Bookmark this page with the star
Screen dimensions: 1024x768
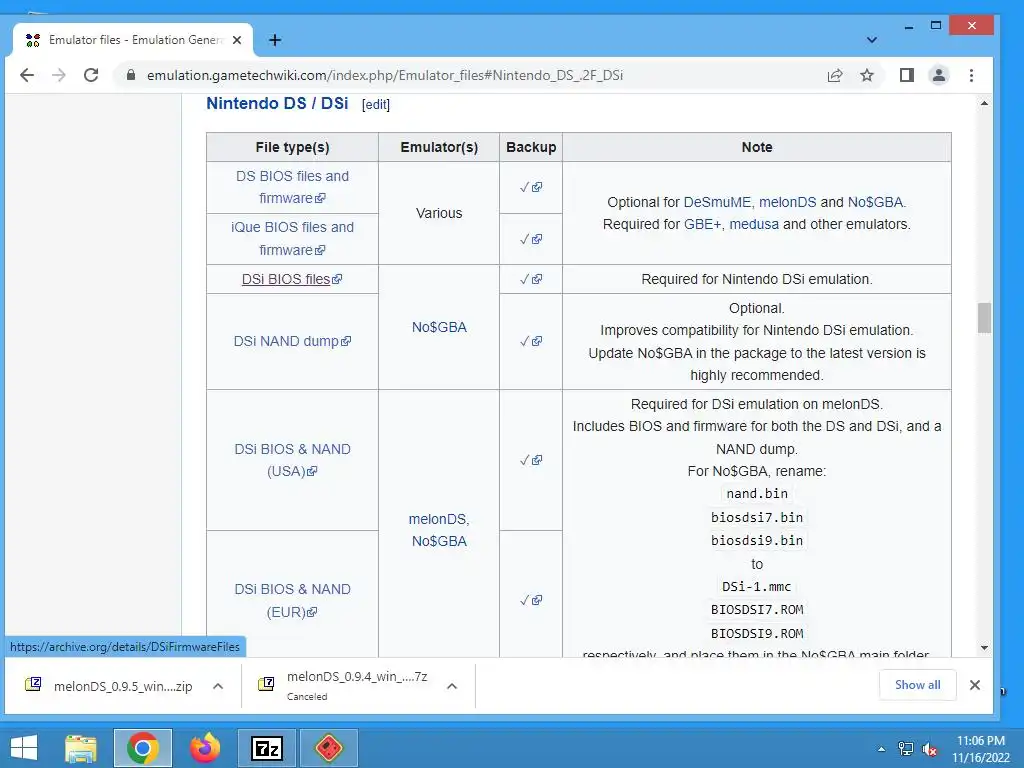867,75
